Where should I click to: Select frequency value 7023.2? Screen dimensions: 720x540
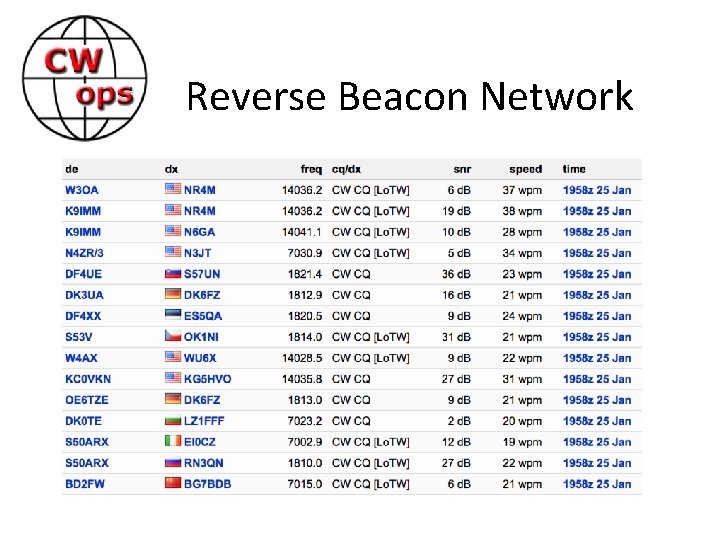tap(305, 421)
